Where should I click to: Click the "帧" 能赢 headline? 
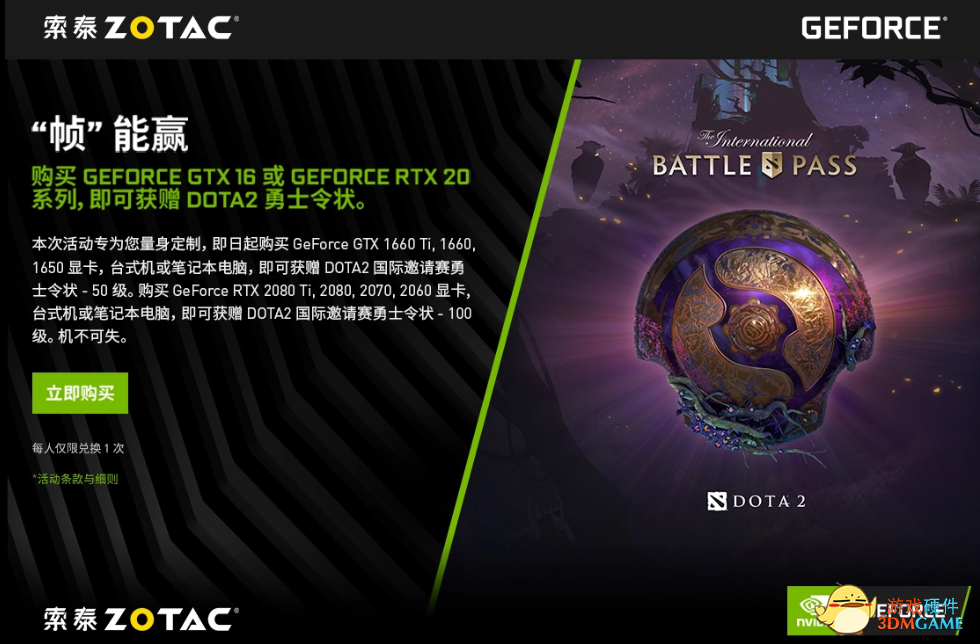(x=110, y=134)
